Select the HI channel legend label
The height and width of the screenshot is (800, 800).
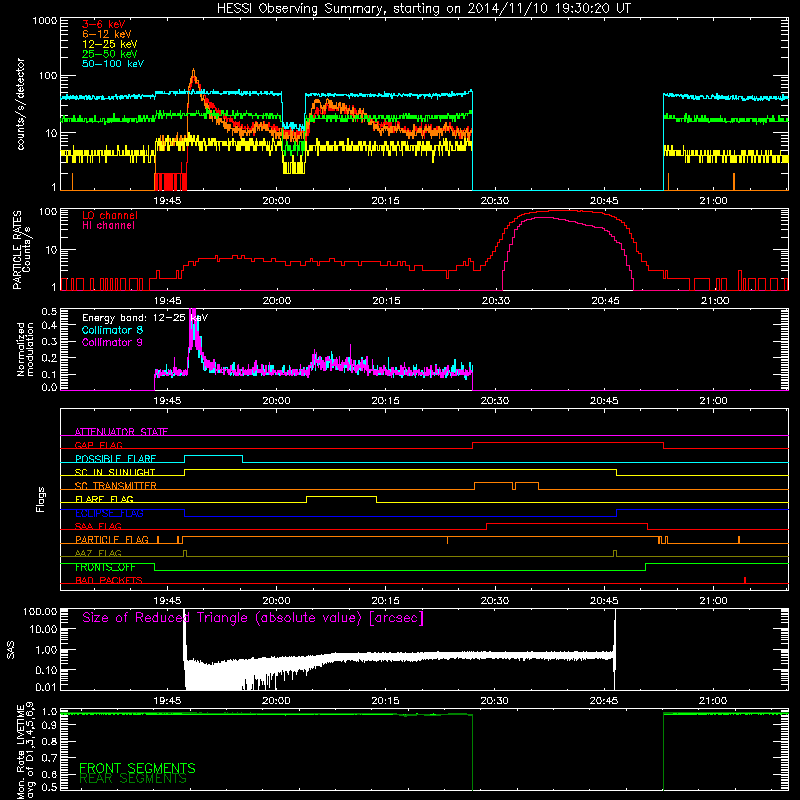(109, 226)
